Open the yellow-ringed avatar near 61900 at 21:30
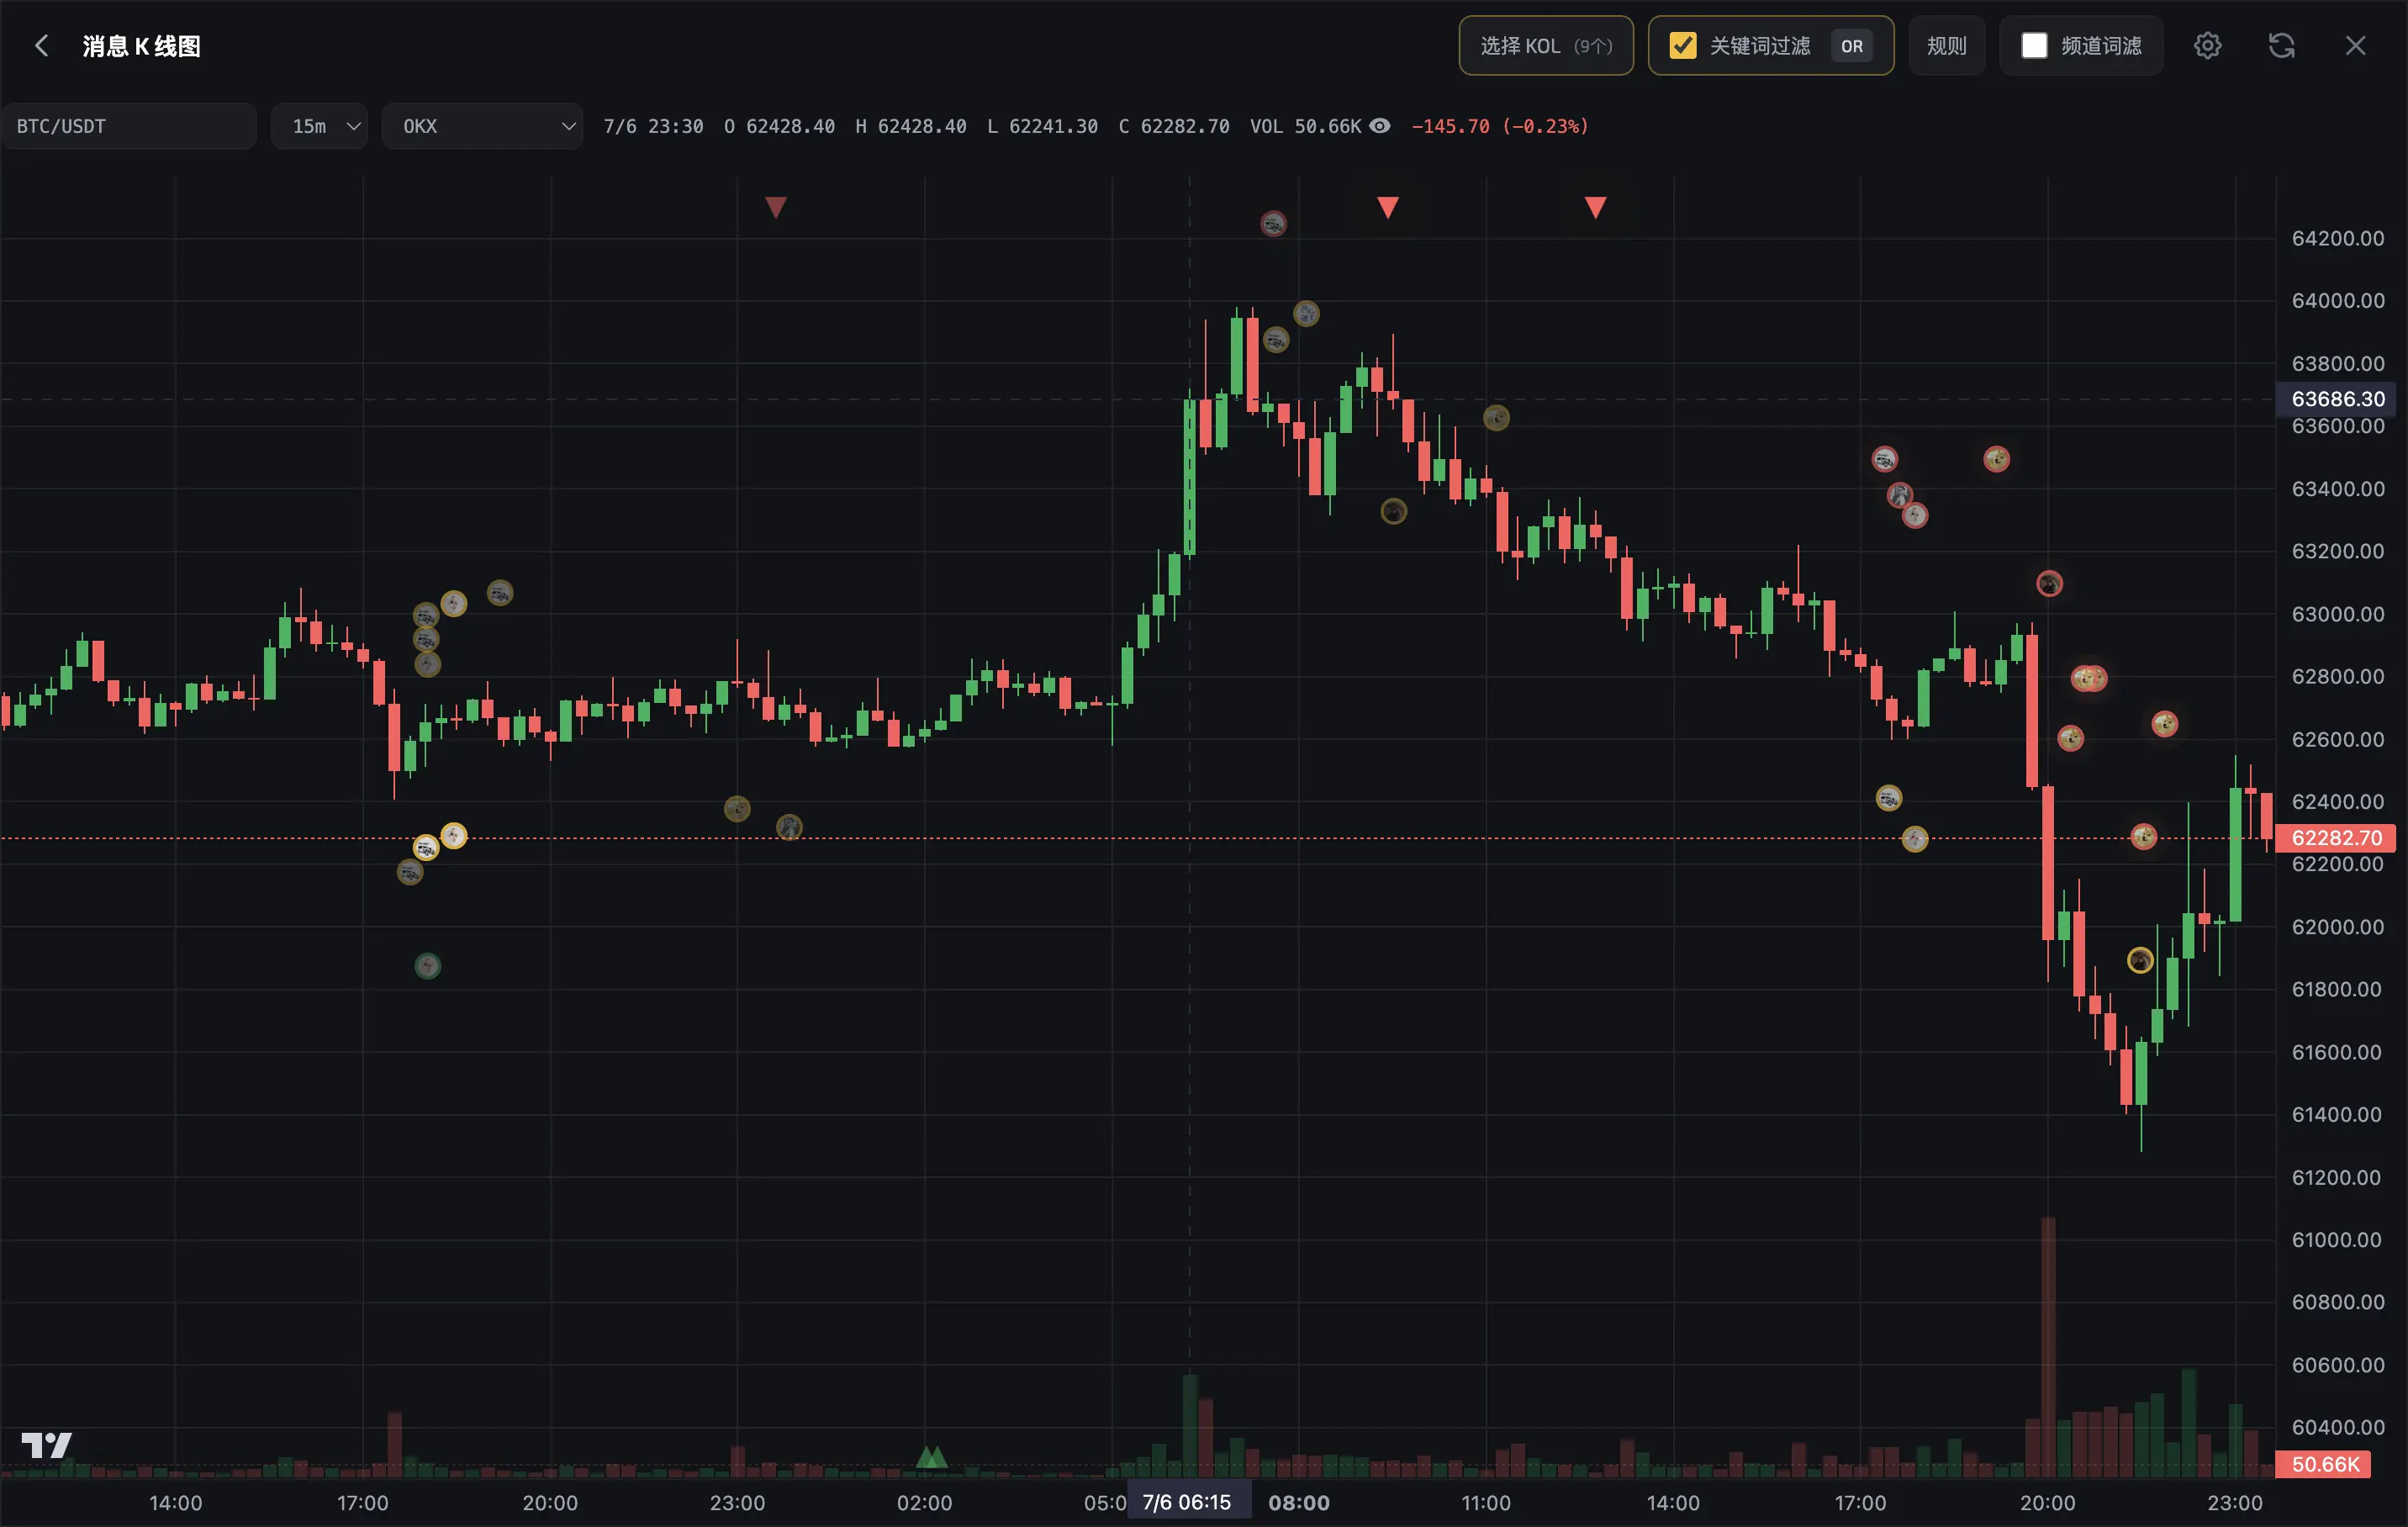 (2139, 961)
